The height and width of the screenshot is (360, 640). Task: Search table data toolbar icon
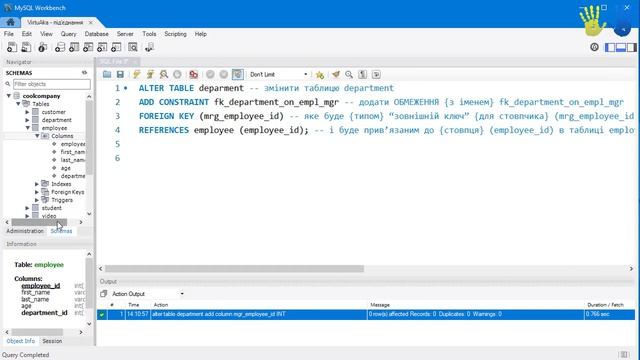pos(133,47)
